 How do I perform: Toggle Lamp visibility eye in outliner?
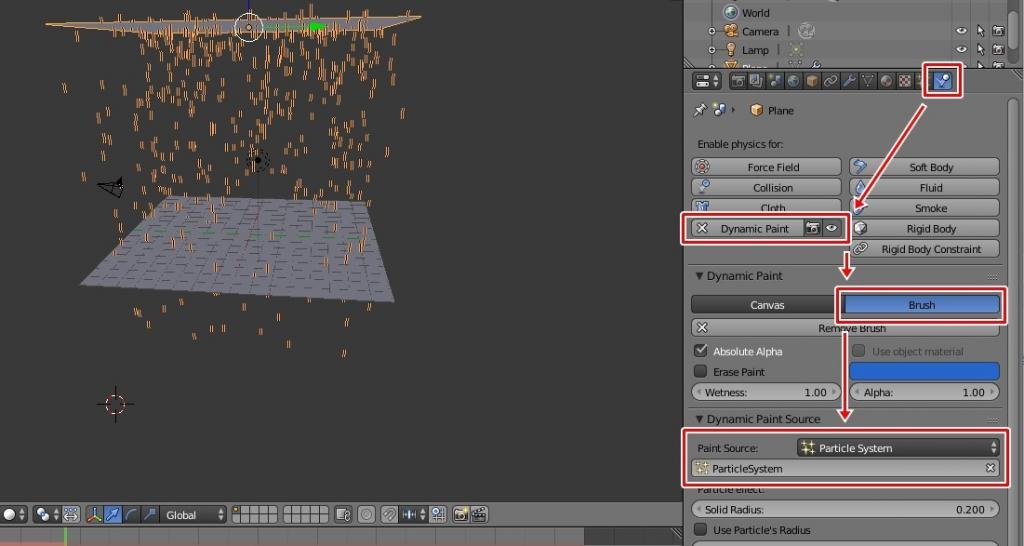click(x=961, y=49)
